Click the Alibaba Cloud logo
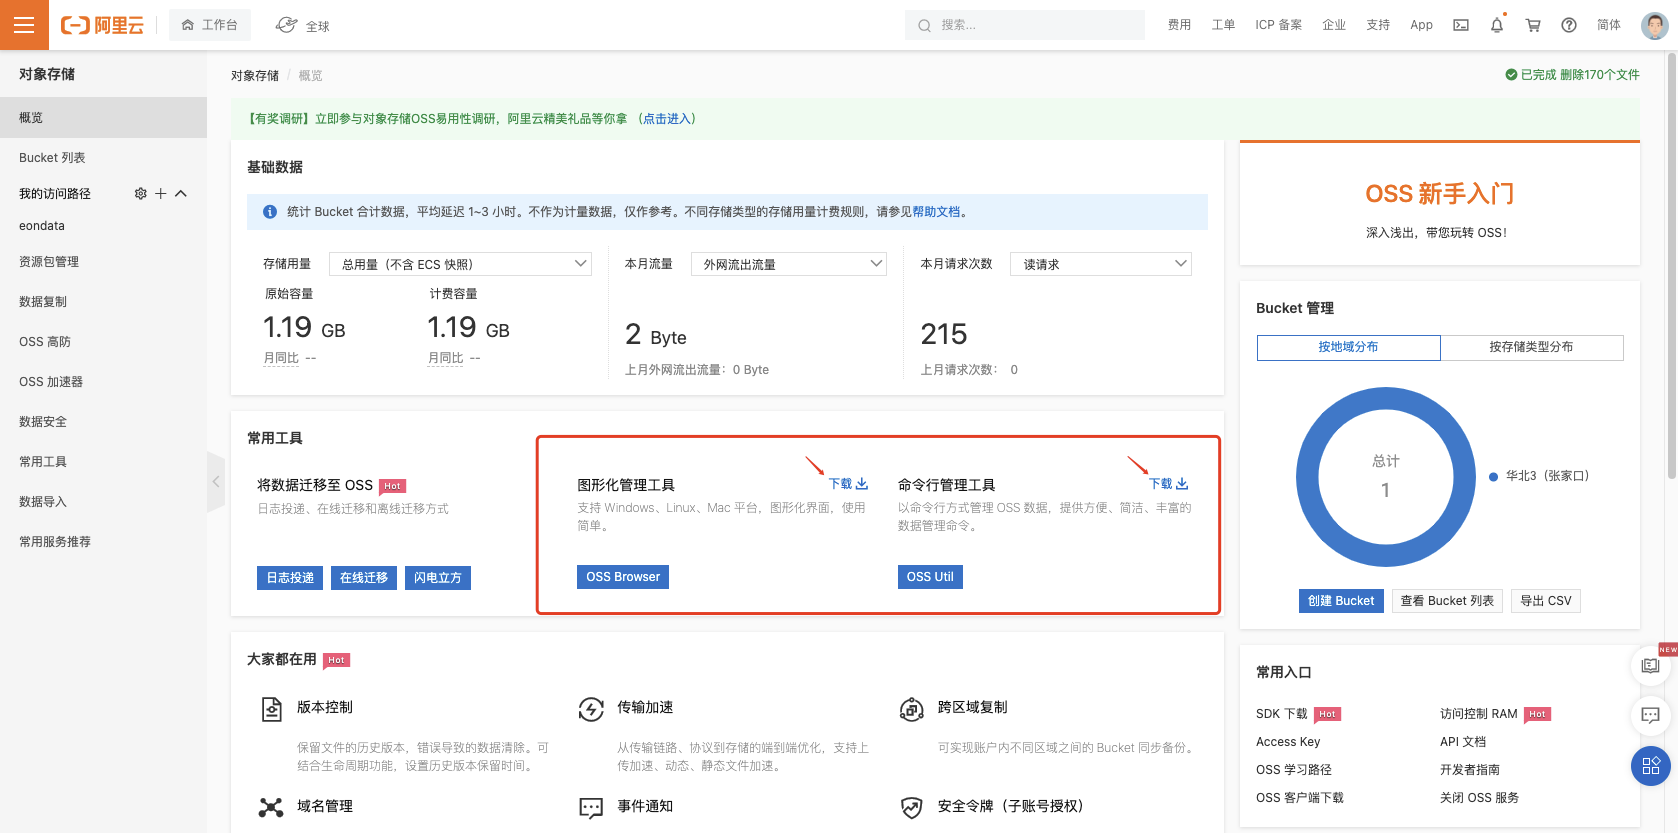The image size is (1678, 833). pos(102,25)
